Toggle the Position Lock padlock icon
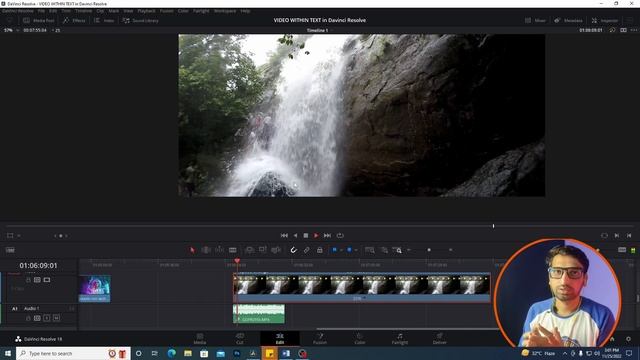The width and height of the screenshot is (640, 360). [320, 250]
